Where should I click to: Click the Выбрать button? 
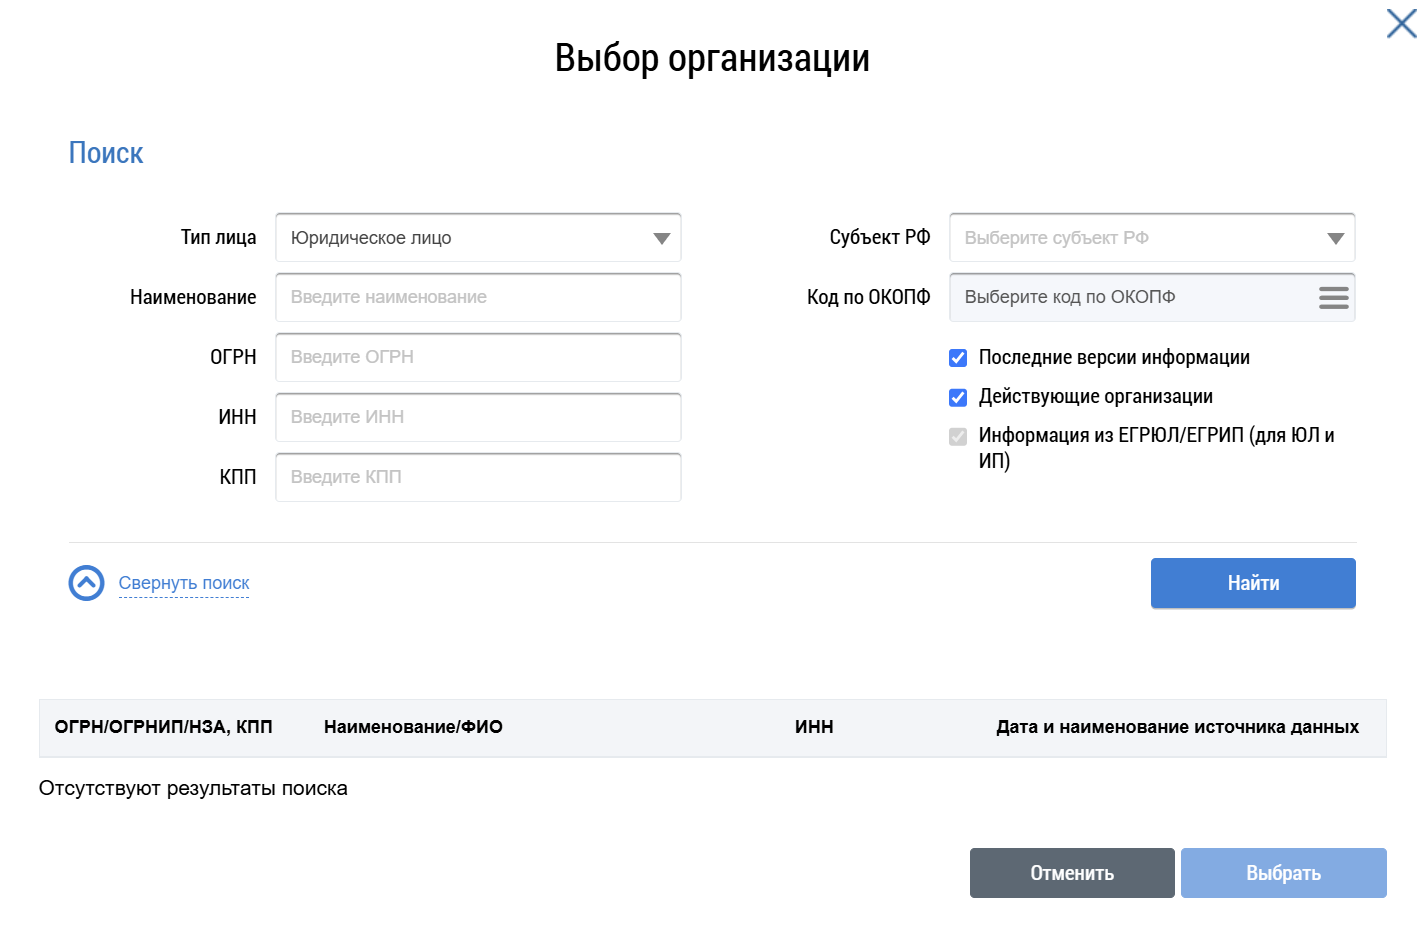click(x=1283, y=872)
